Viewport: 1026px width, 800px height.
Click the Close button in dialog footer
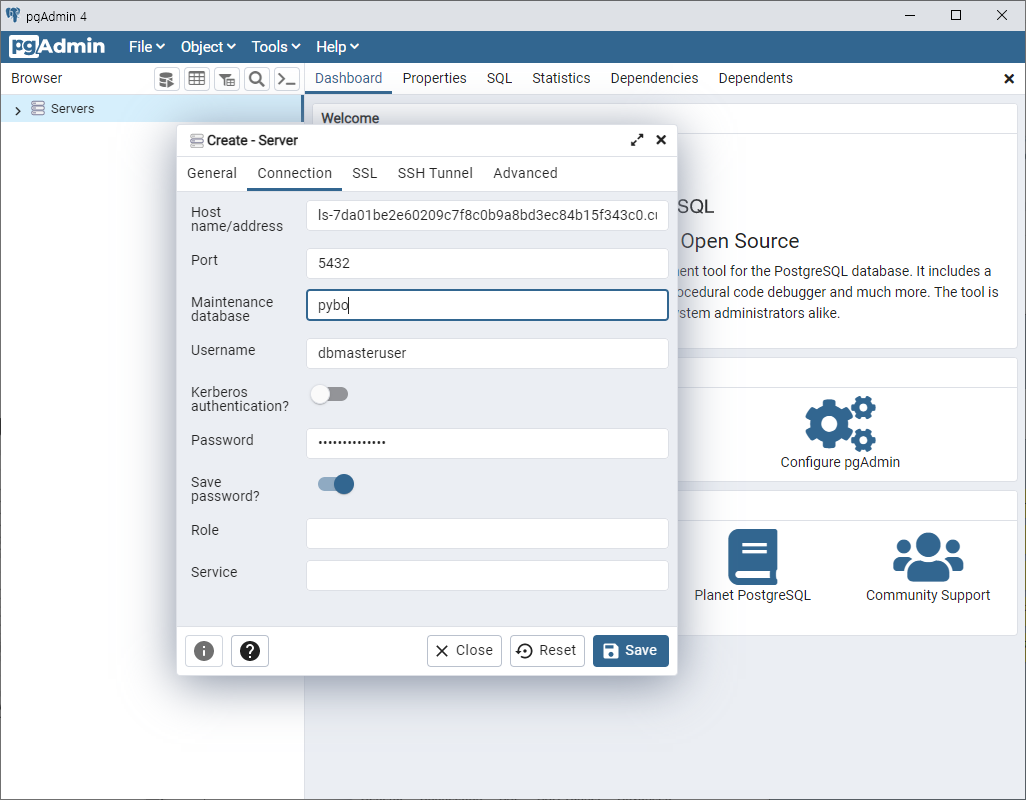click(x=465, y=651)
